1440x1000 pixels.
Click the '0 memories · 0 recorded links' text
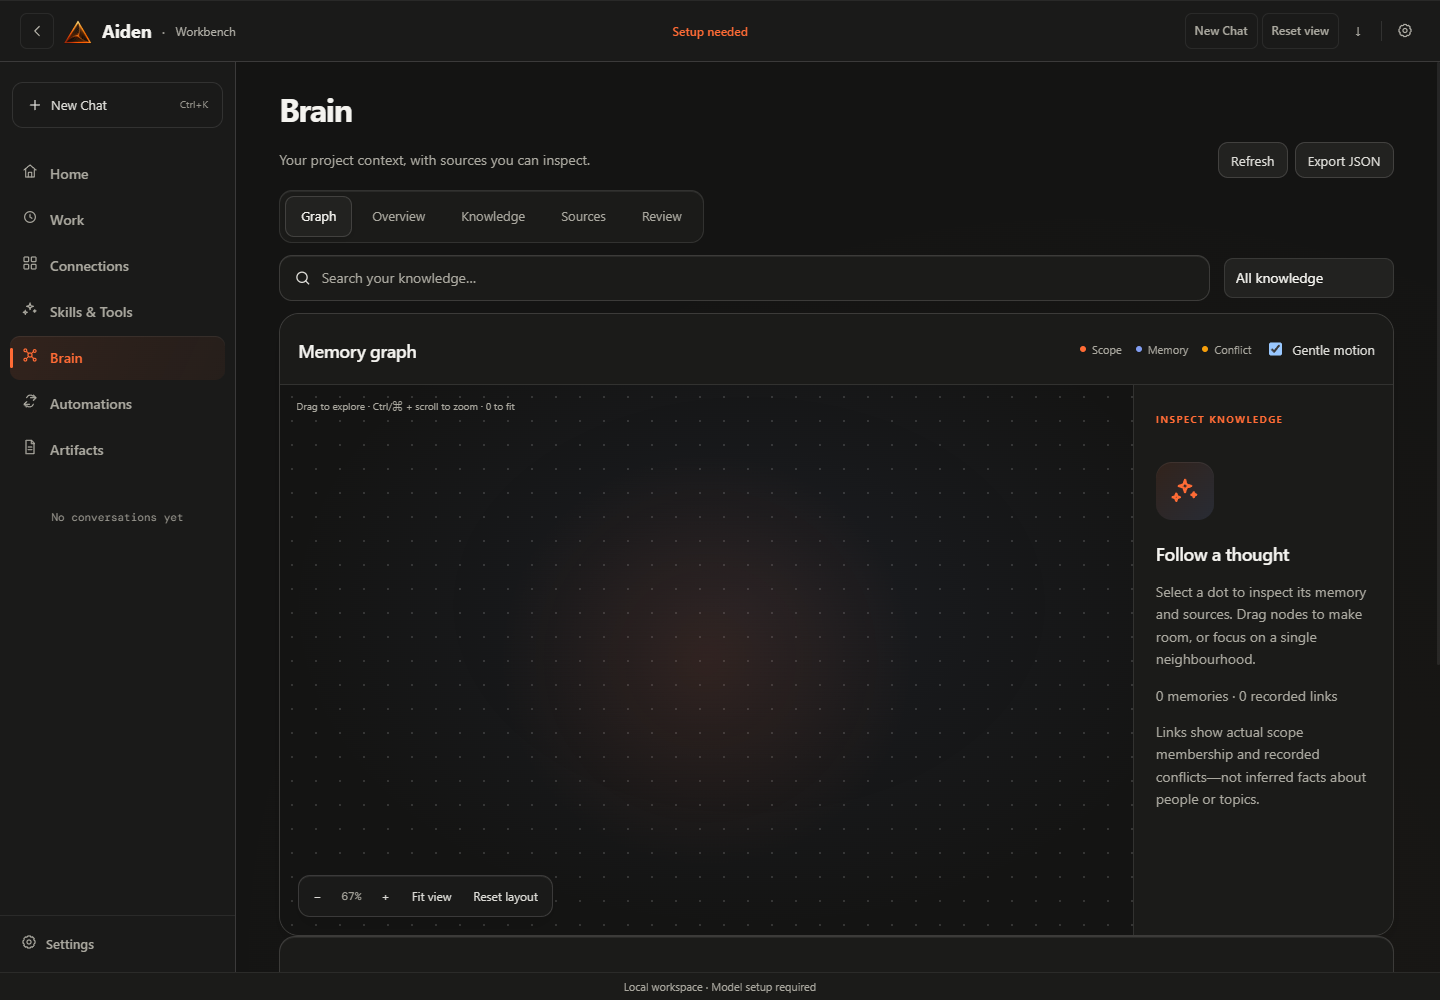click(x=1246, y=696)
